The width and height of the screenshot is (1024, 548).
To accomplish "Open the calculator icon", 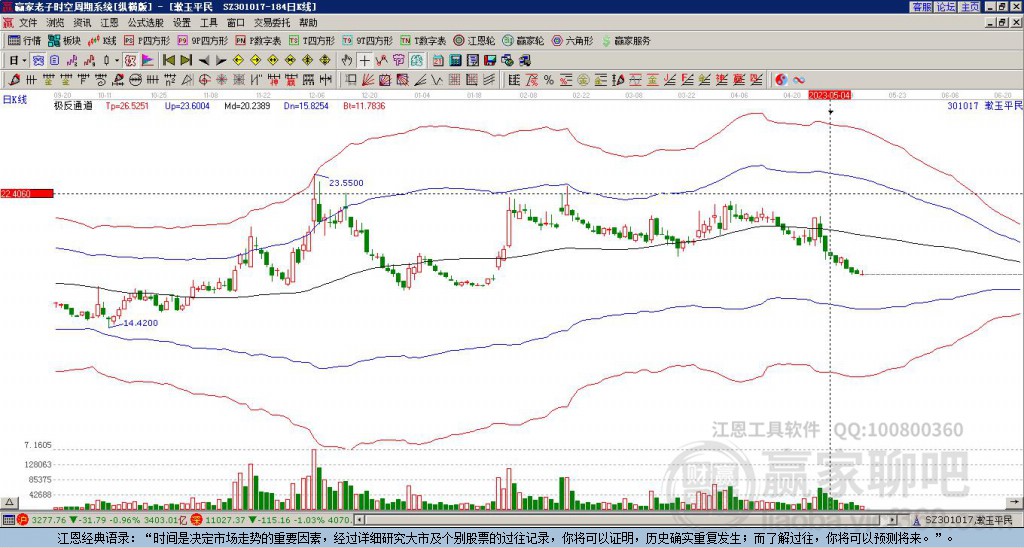I will tap(455, 61).
